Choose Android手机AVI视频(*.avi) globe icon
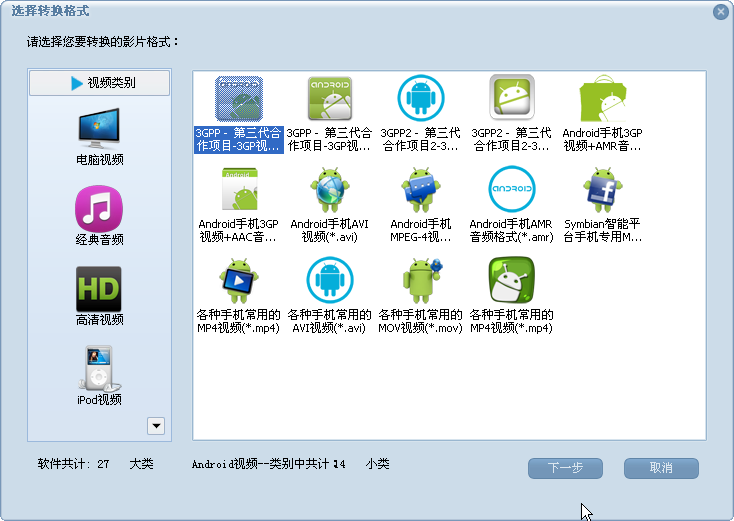 pos(330,189)
